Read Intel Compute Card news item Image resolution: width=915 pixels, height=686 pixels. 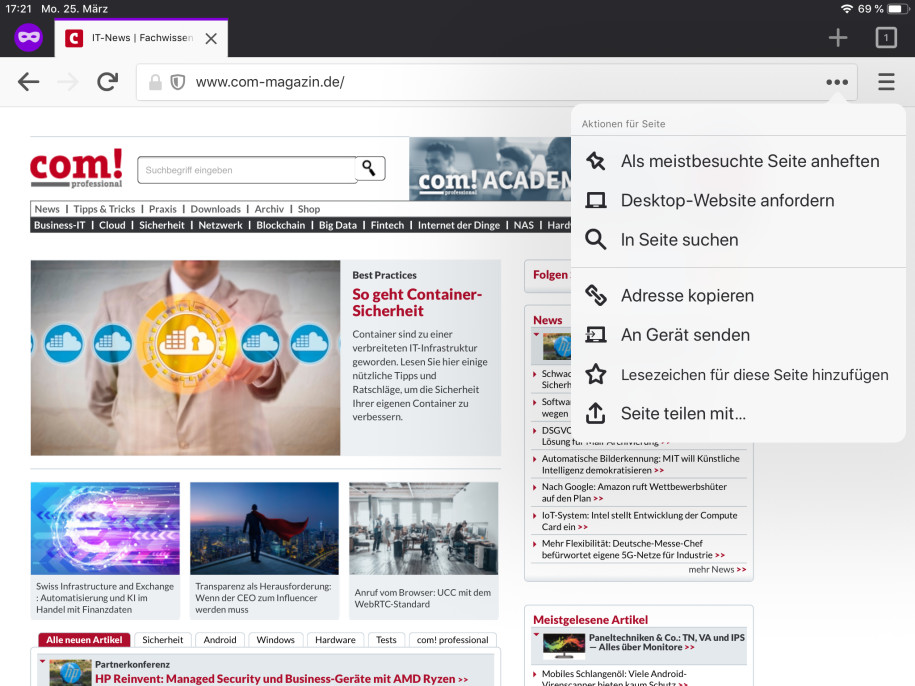tap(639, 521)
